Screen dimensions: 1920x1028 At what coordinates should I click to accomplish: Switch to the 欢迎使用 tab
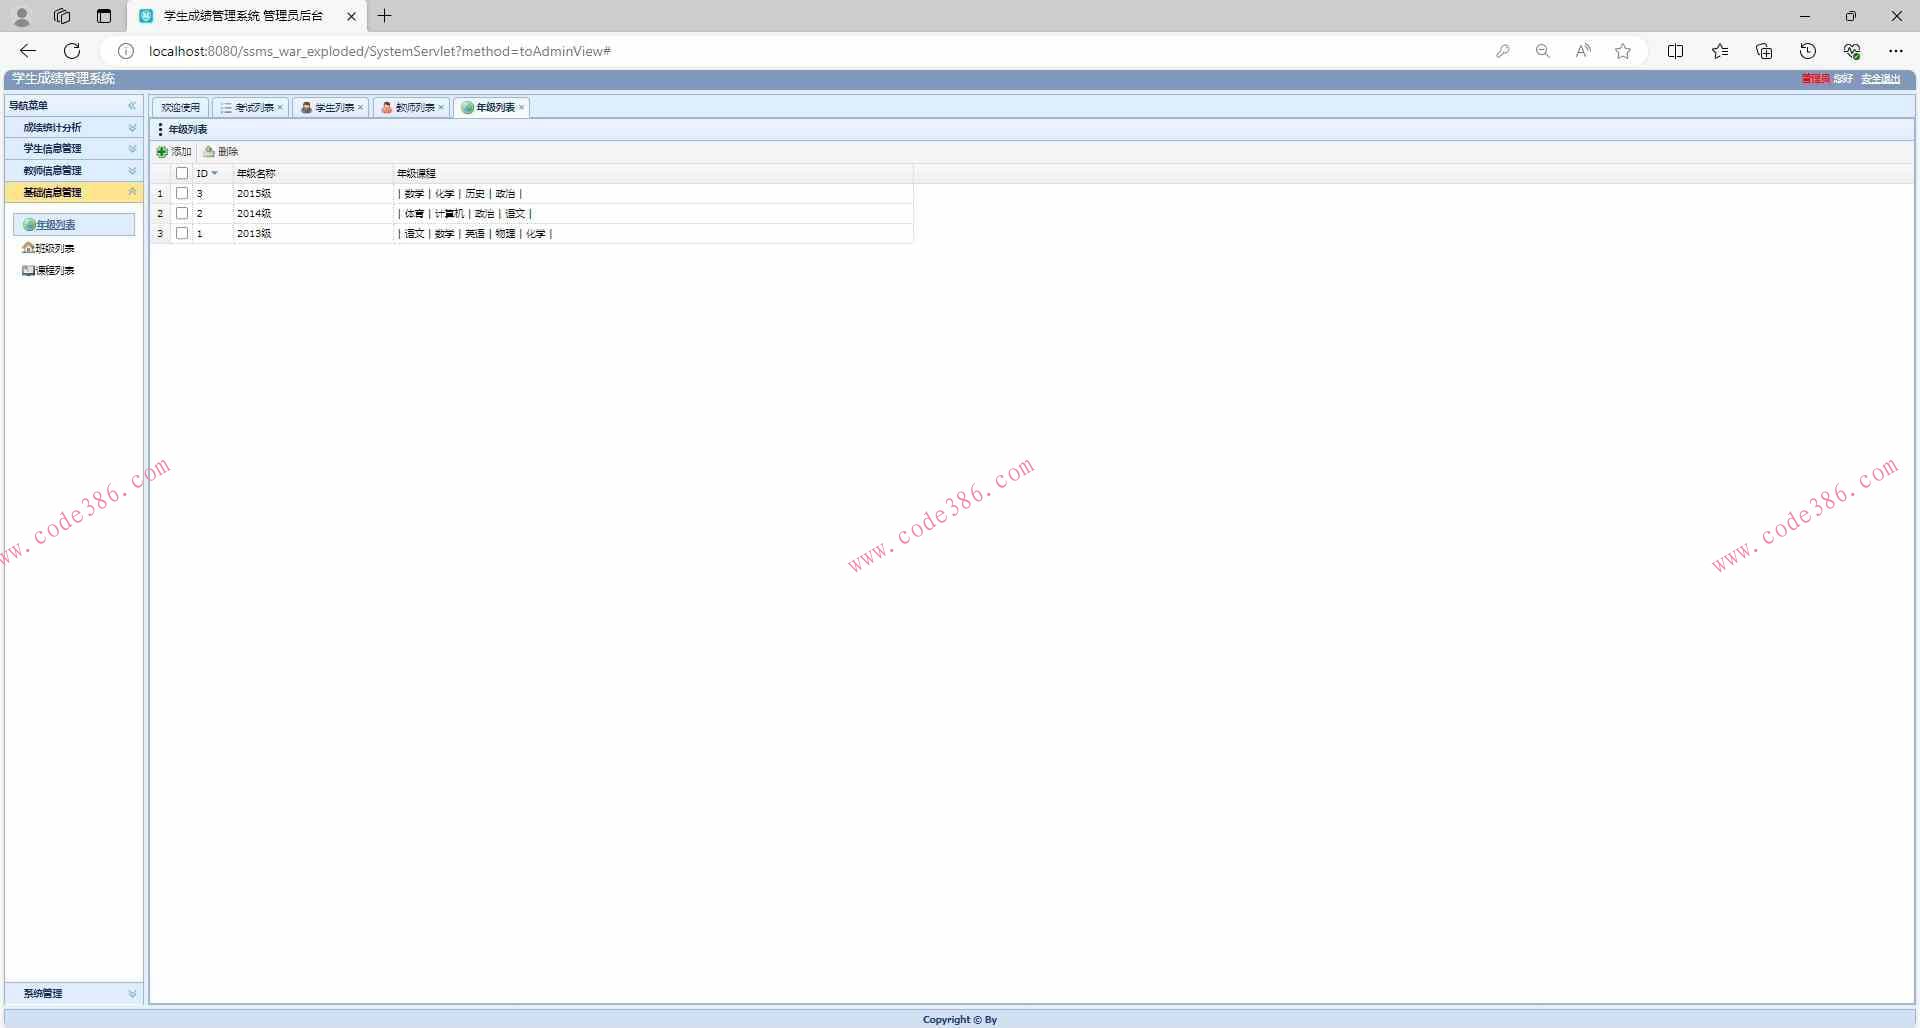[180, 108]
